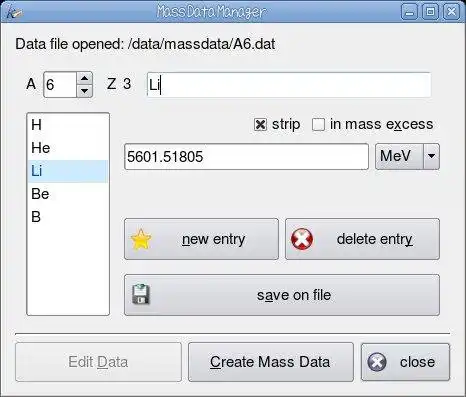Click the Create Mass Data button
The height and width of the screenshot is (397, 466).
(x=271, y=362)
